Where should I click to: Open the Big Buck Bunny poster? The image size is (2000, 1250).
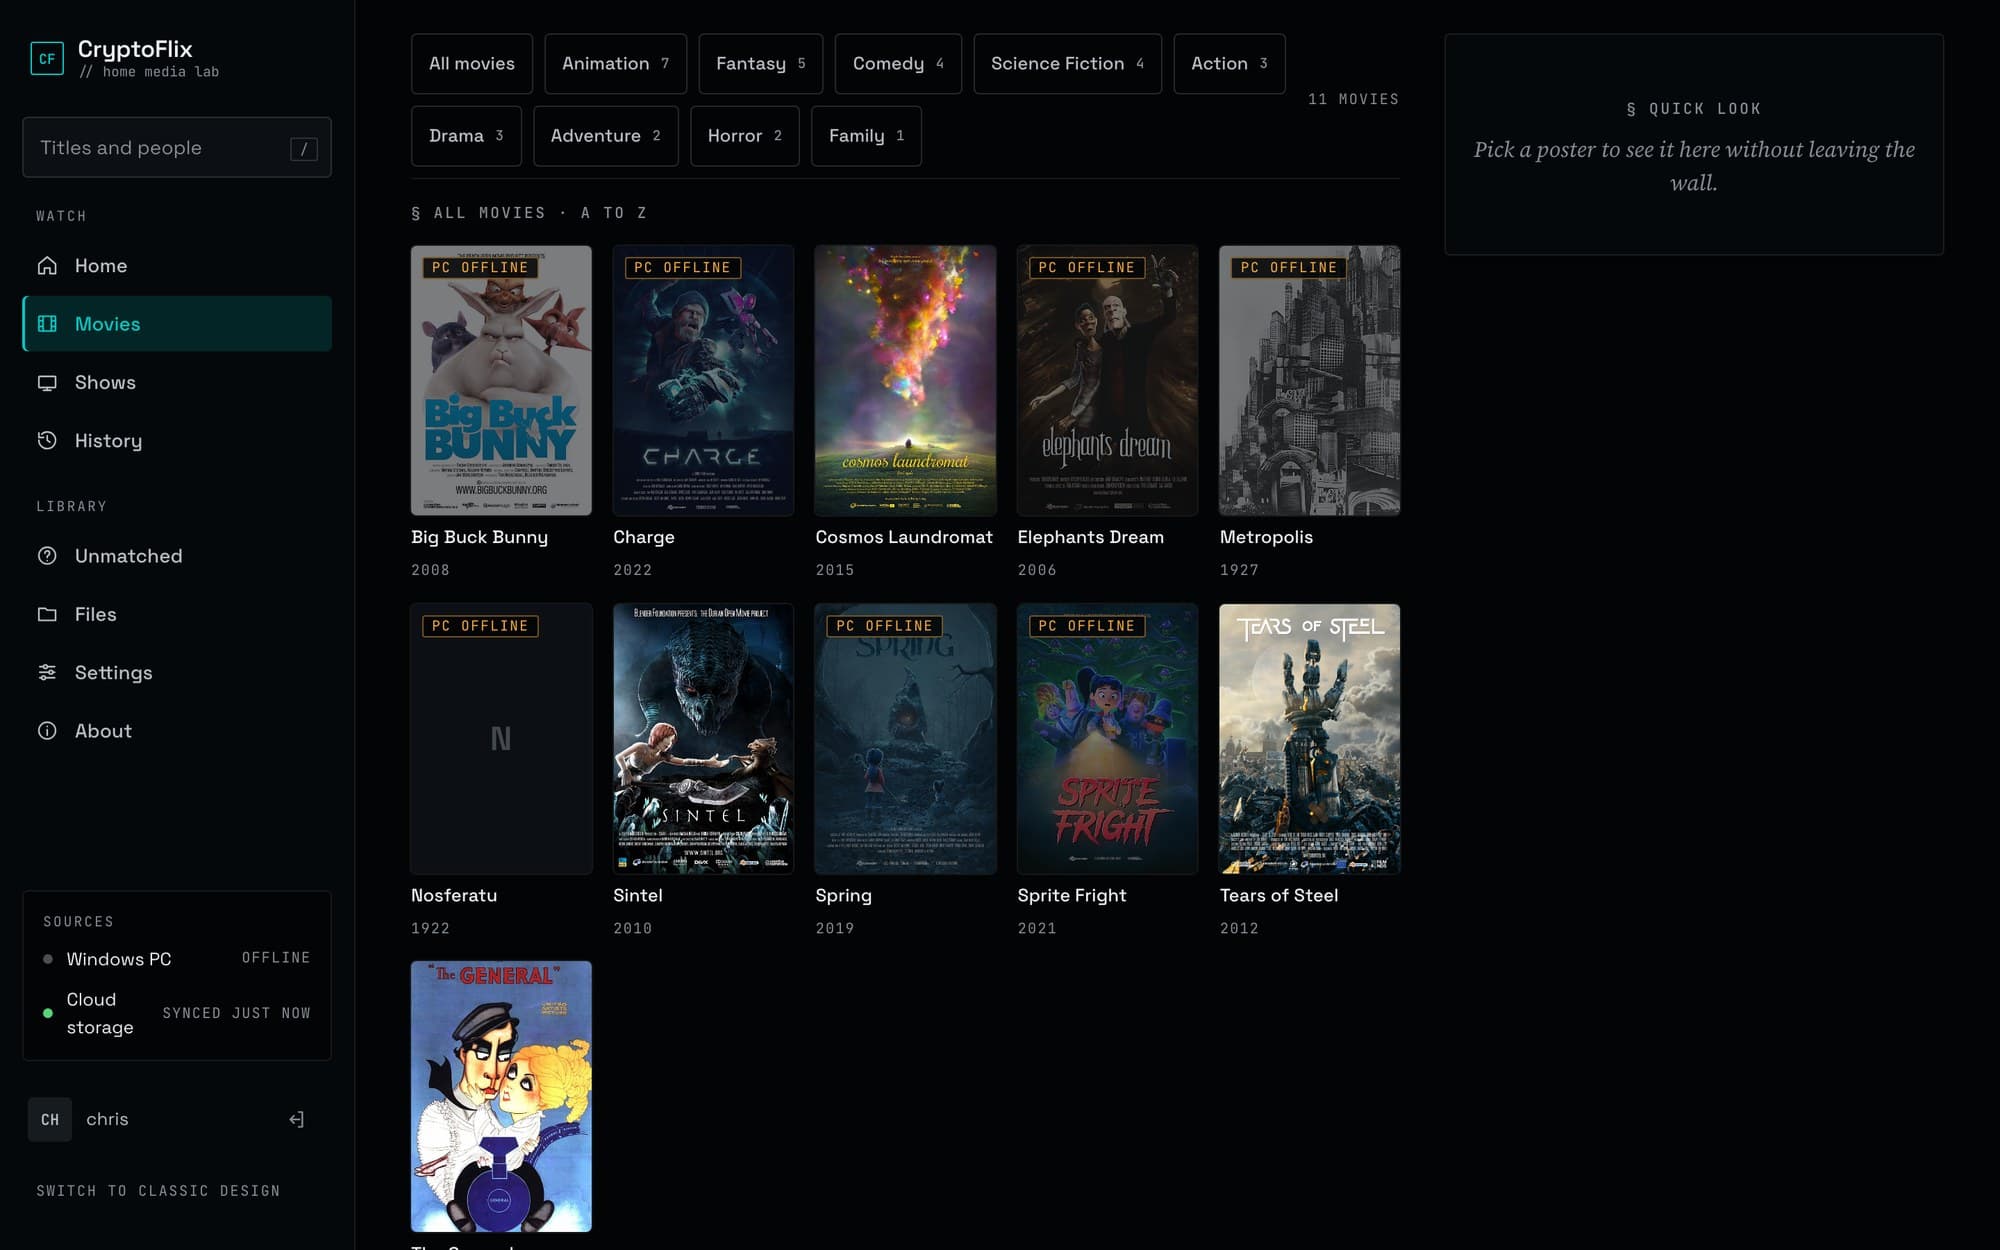[x=501, y=380]
